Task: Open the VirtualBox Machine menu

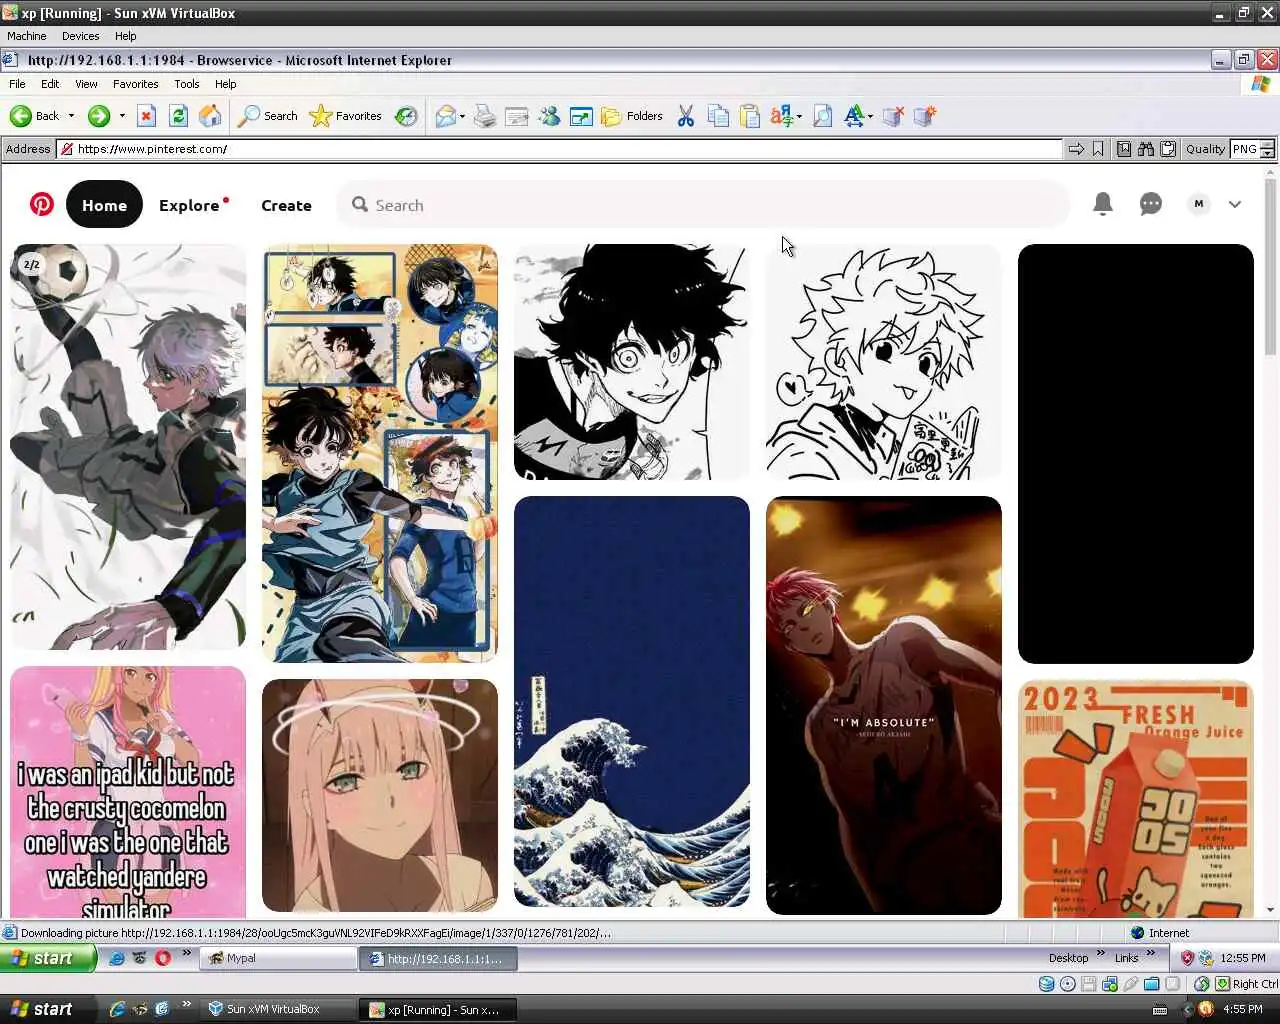Action: pos(27,36)
